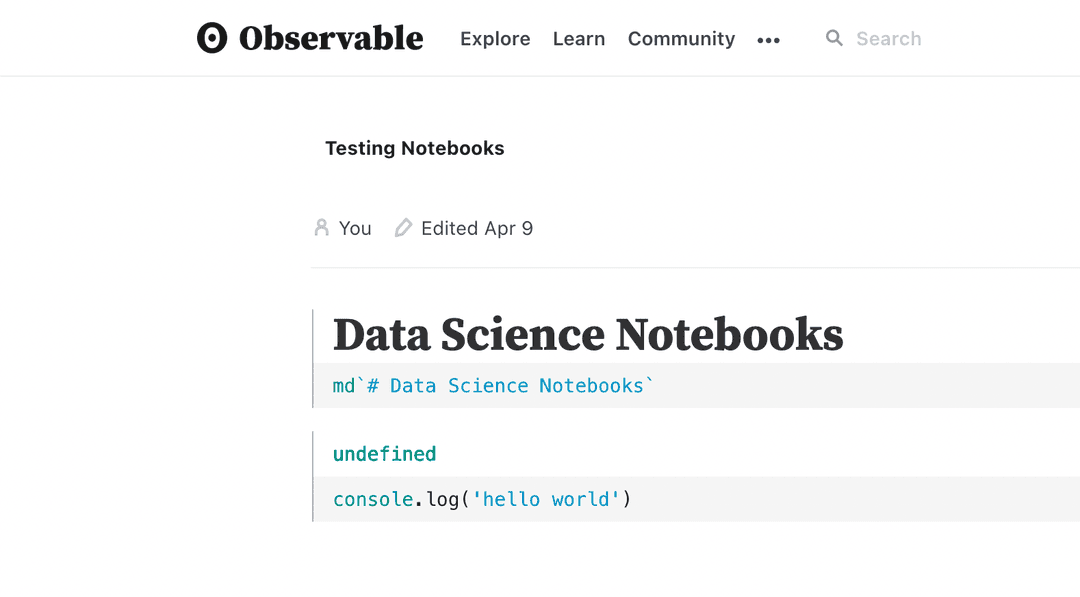Open the ellipsis overflow menu in navbar

click(768, 40)
